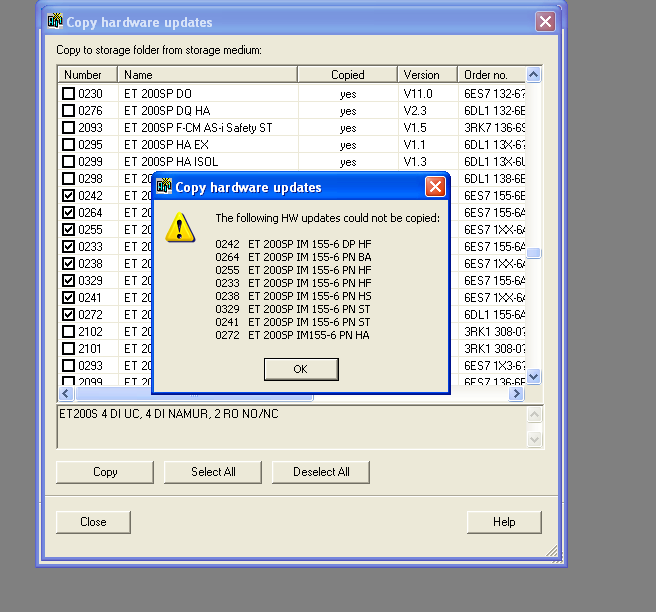Screen dimensions: 656x612
Task: Open Help for this dialog
Action: point(504,522)
